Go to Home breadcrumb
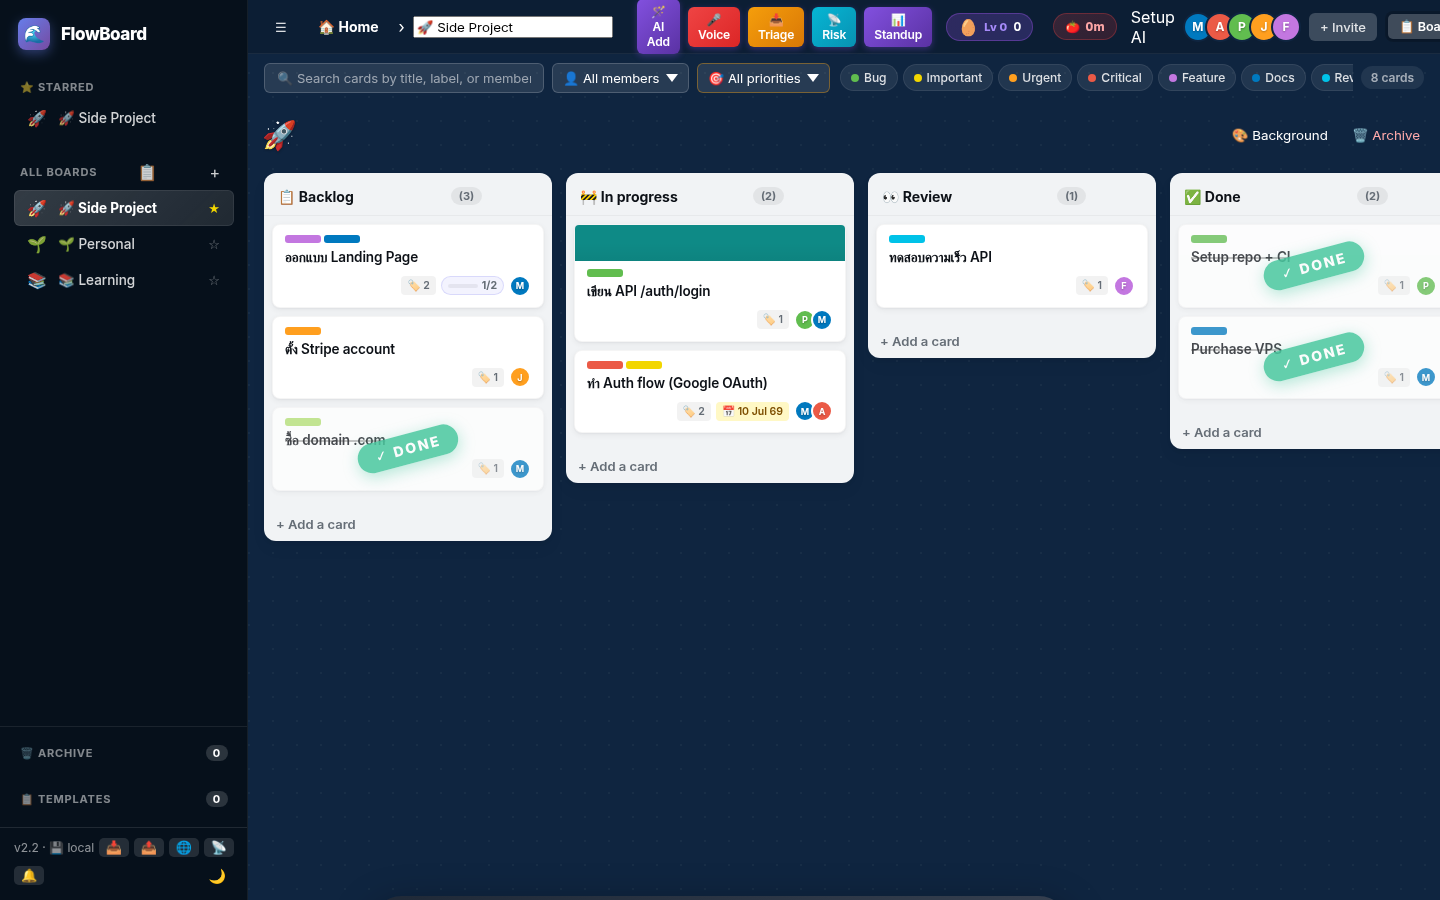The height and width of the screenshot is (900, 1440). point(348,27)
